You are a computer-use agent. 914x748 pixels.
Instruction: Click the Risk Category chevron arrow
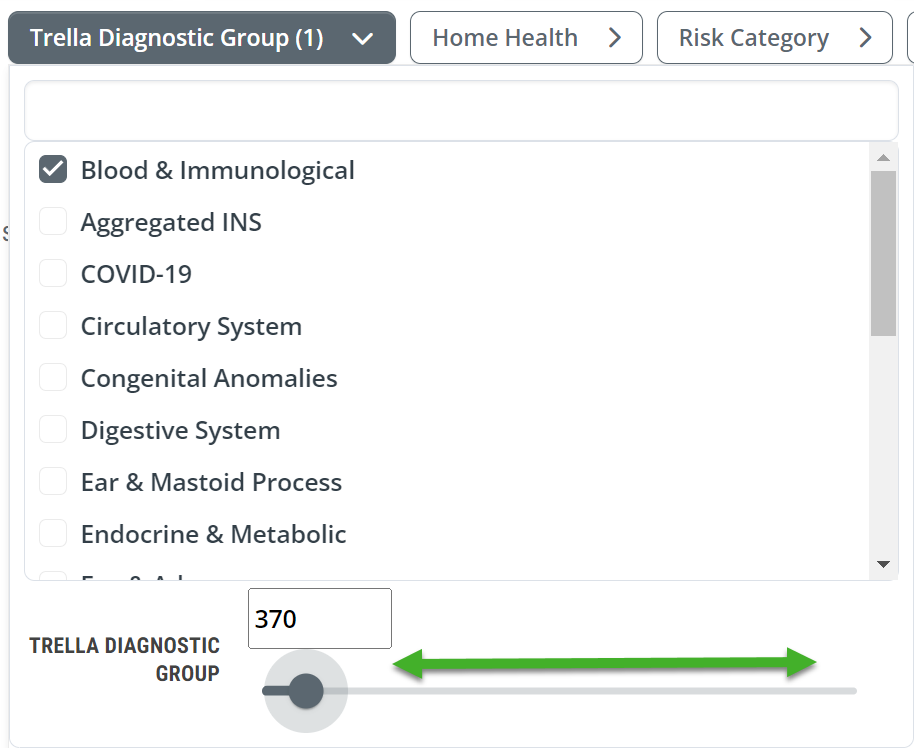[x=866, y=38]
